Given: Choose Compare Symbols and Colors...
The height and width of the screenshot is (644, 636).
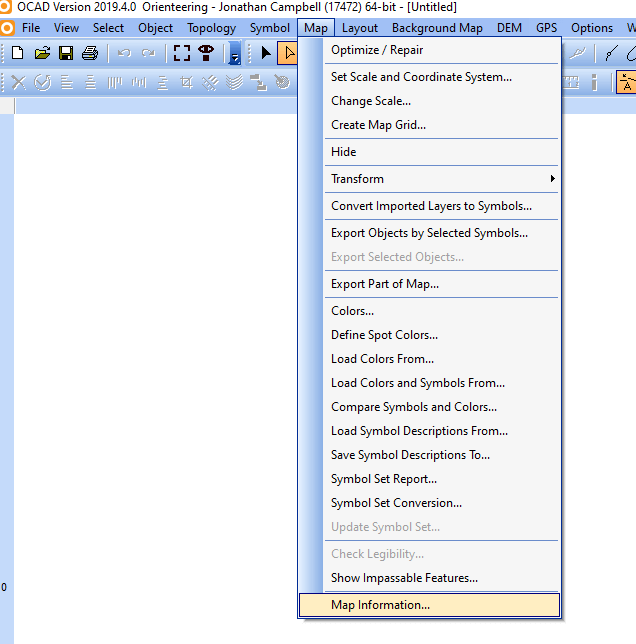Looking at the screenshot, I should pos(429,407).
